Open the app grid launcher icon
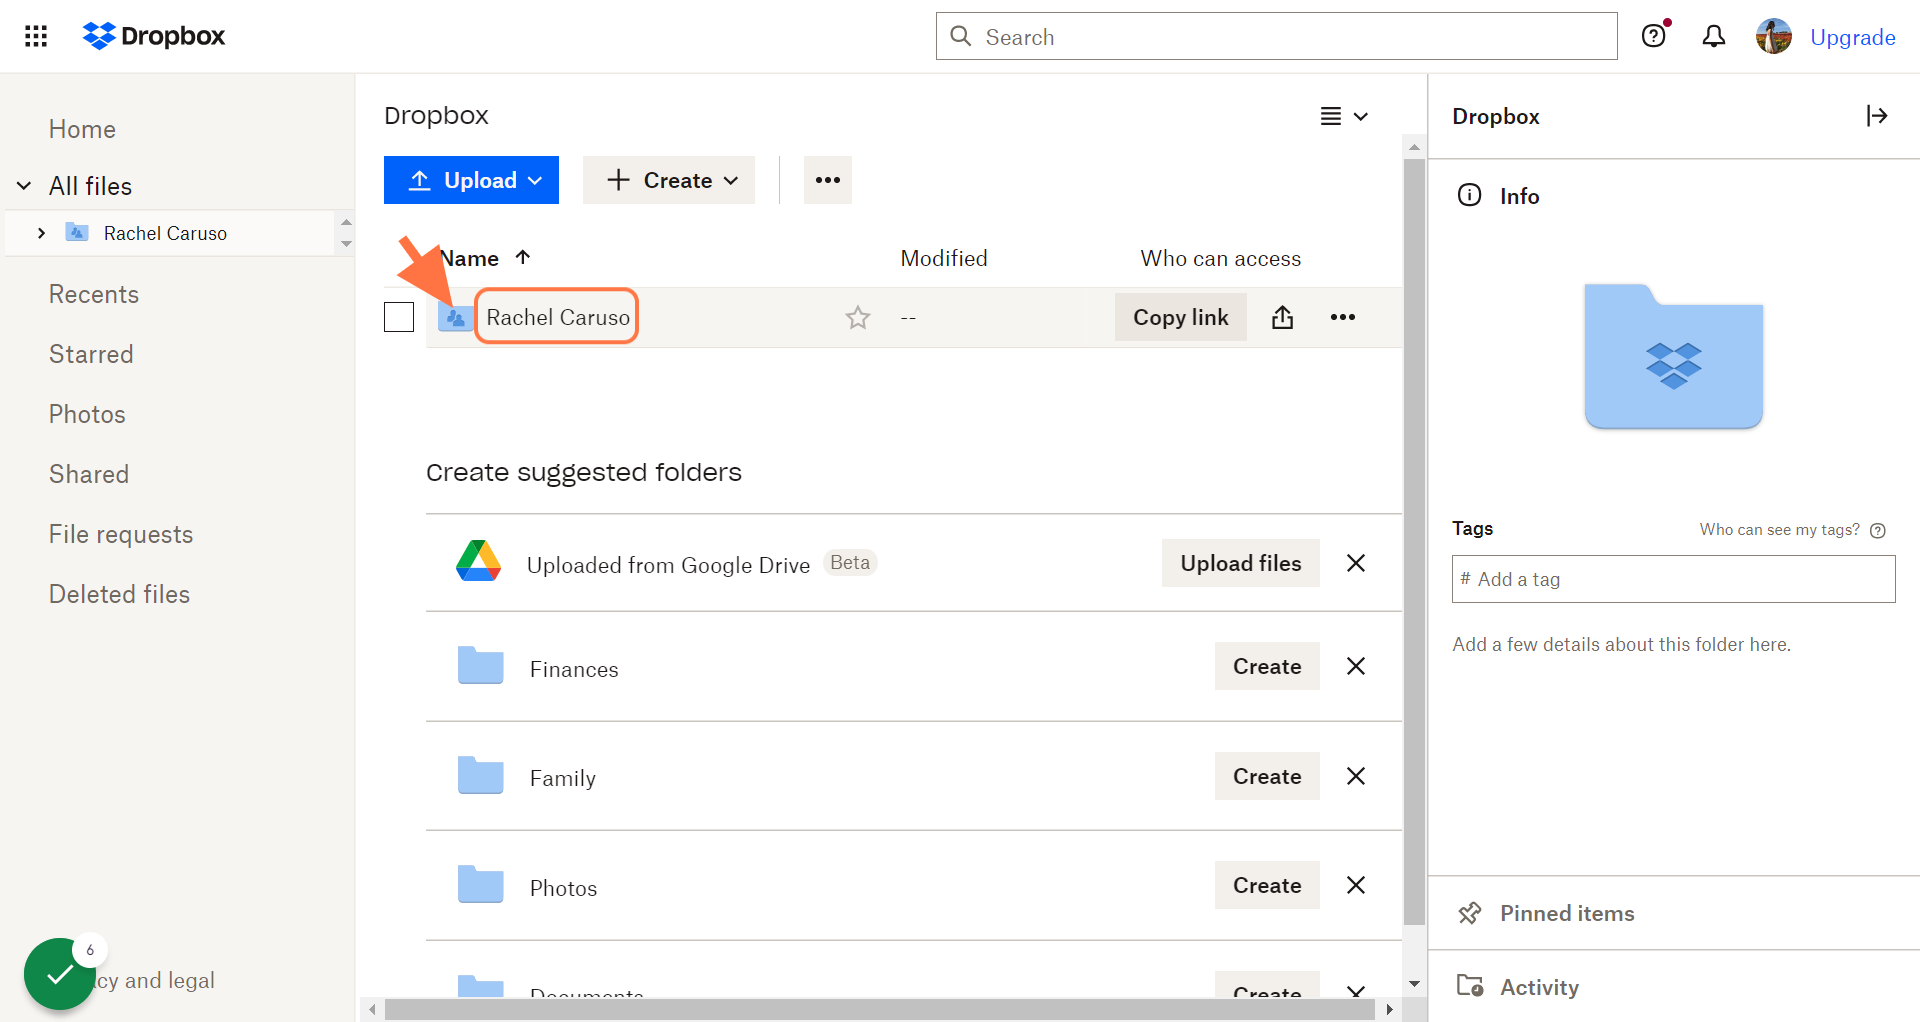The height and width of the screenshot is (1022, 1920). coord(36,36)
